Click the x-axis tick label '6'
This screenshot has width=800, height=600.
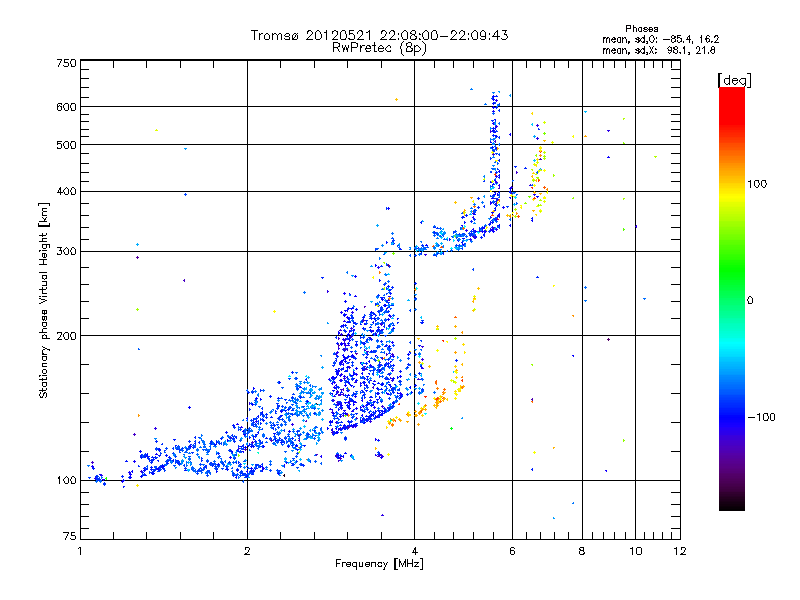click(512, 551)
